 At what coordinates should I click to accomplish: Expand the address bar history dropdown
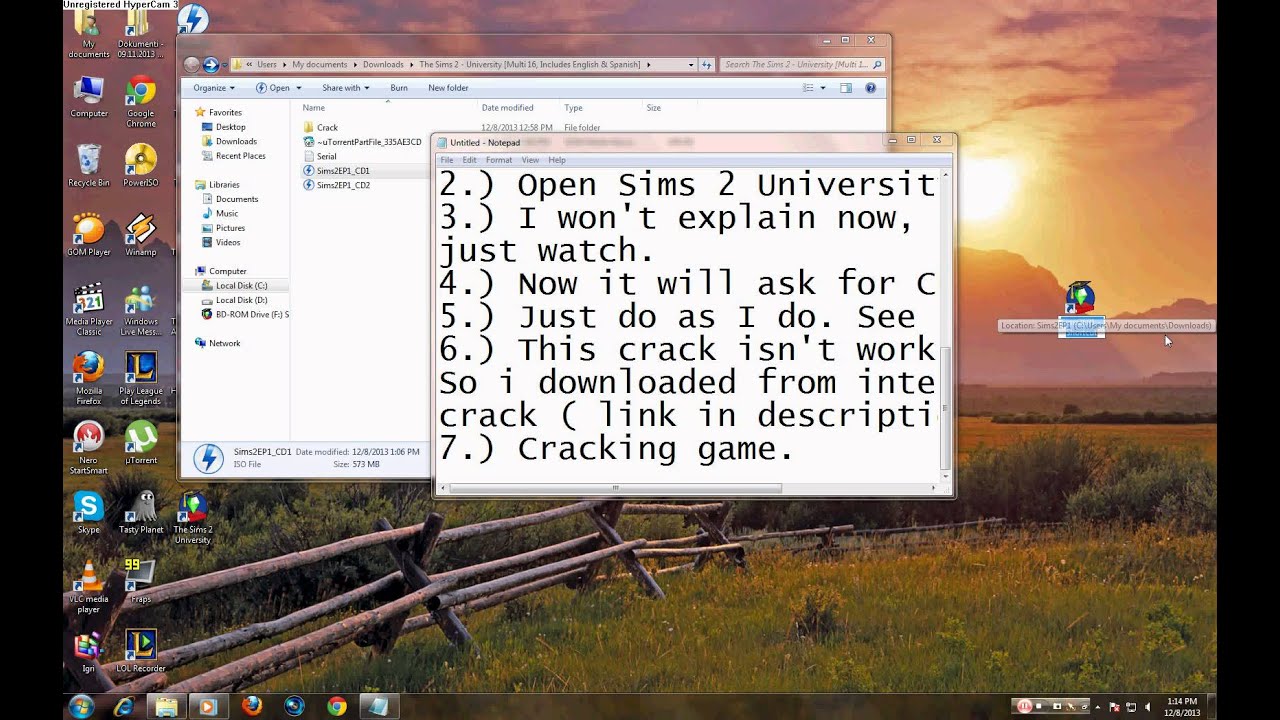691,64
